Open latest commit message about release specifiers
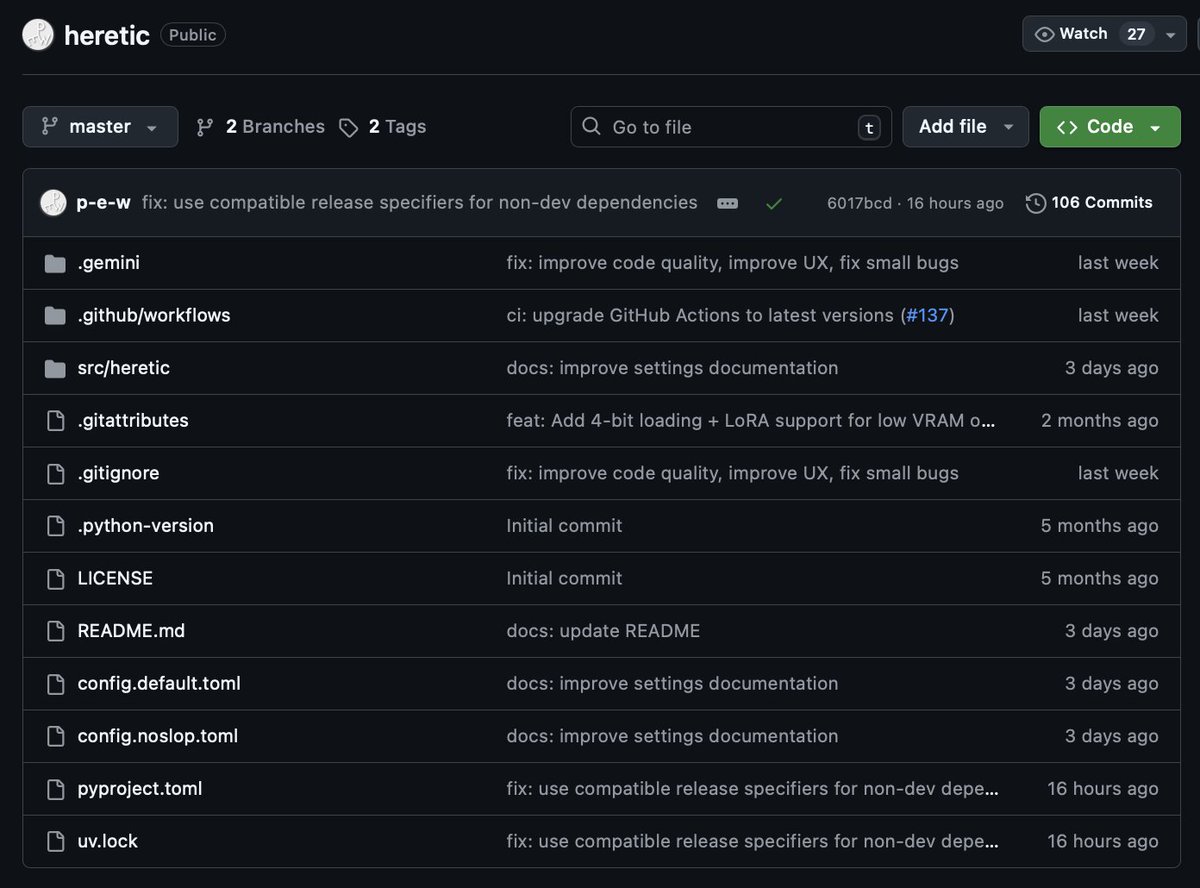 (x=420, y=203)
